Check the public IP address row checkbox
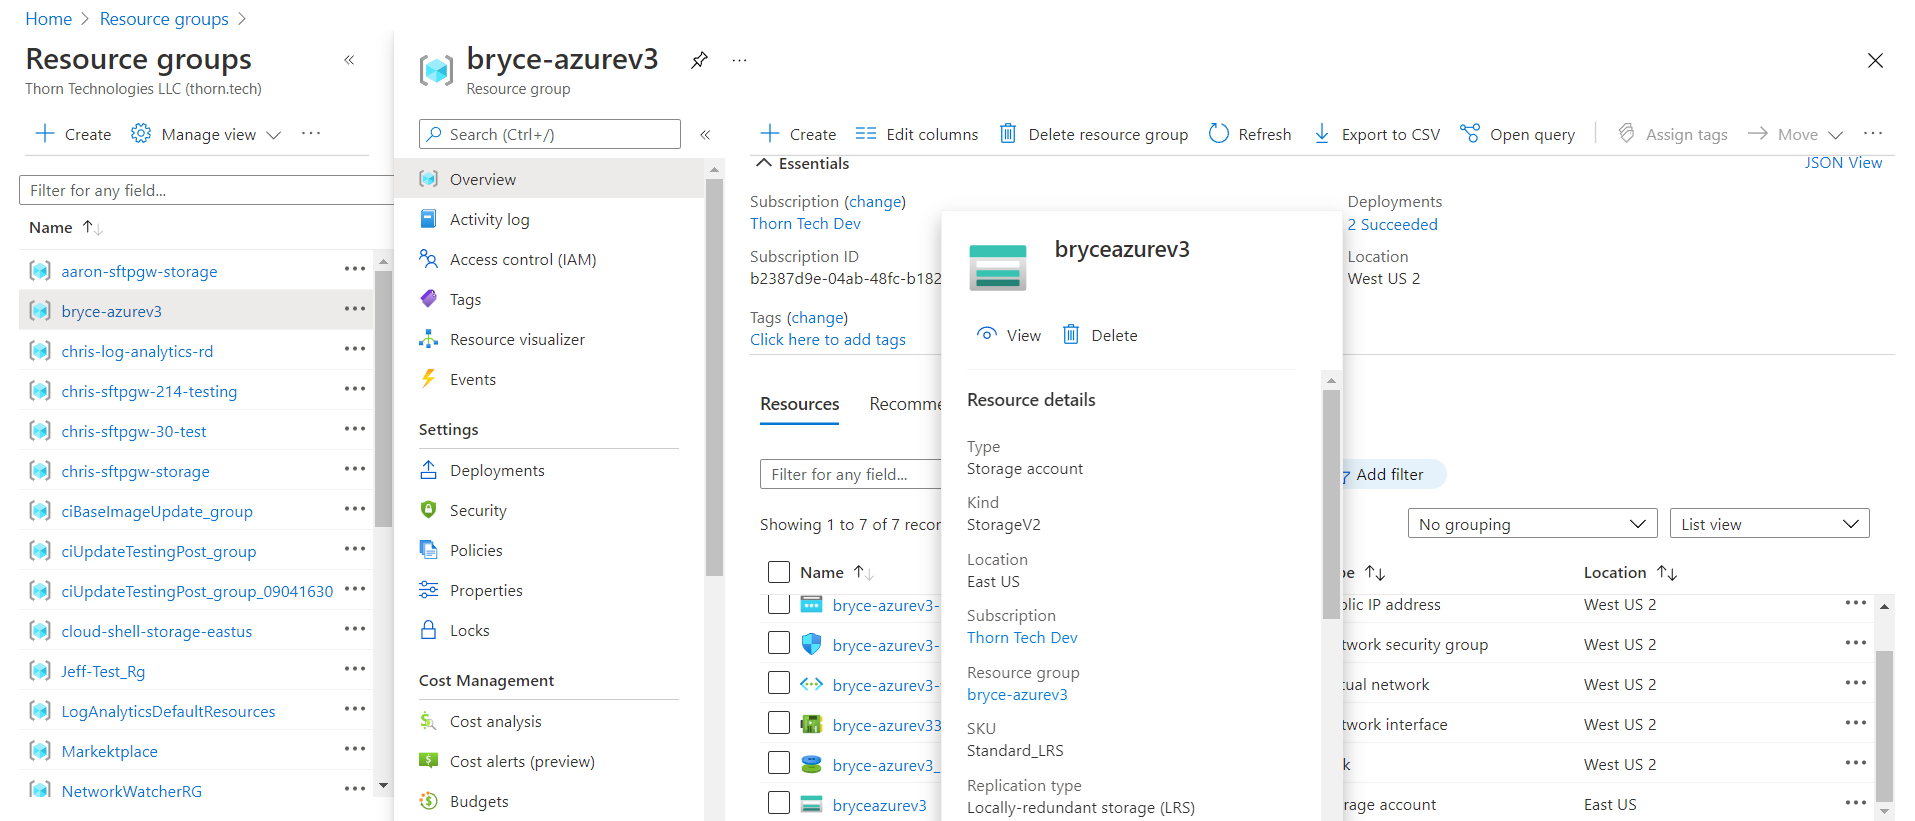 779,603
